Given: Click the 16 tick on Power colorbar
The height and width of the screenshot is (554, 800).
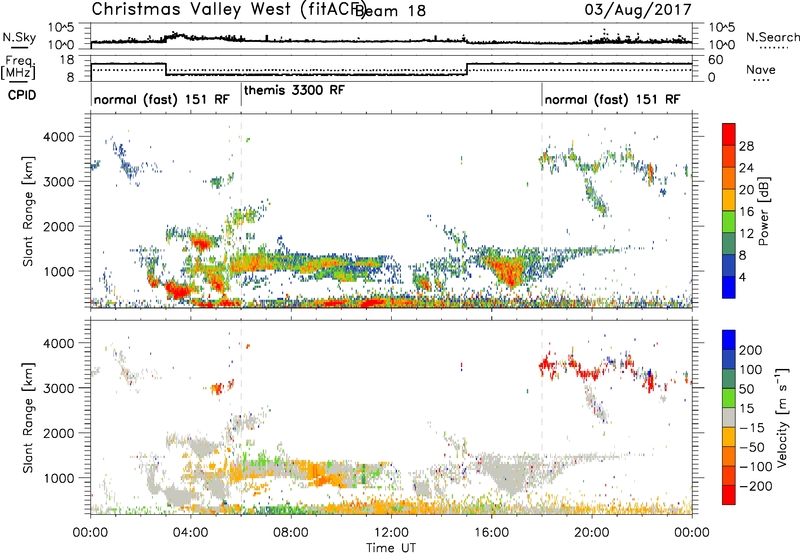Looking at the screenshot, I should coord(746,212).
